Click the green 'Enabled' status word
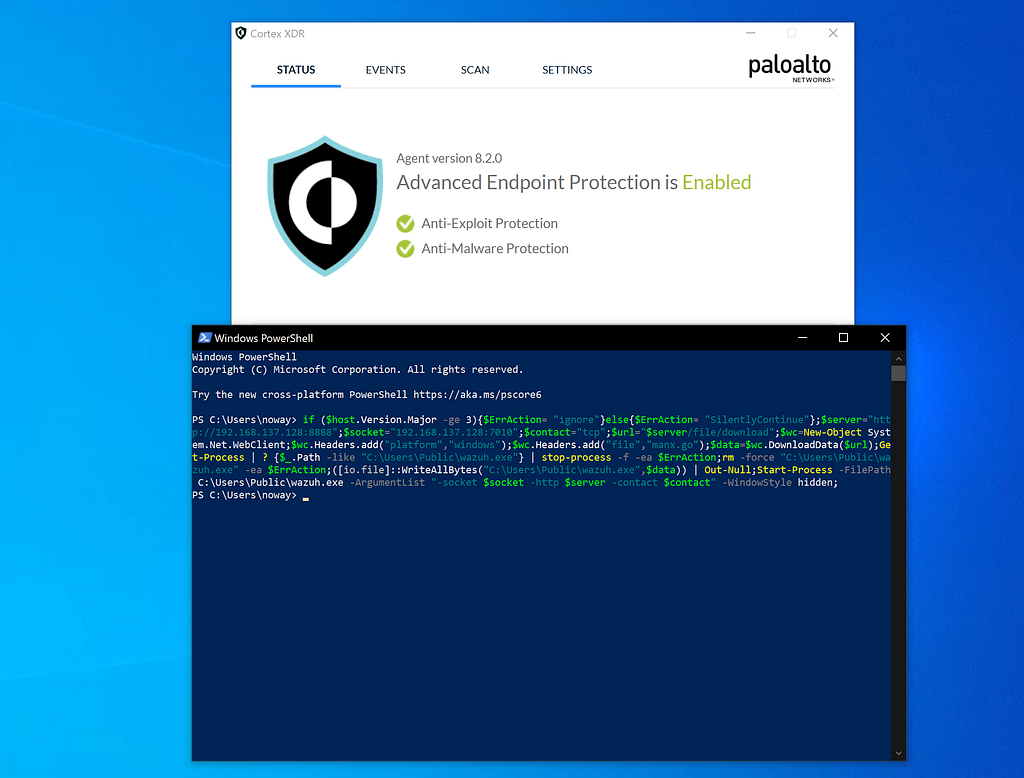The image size is (1024, 778). pos(716,182)
